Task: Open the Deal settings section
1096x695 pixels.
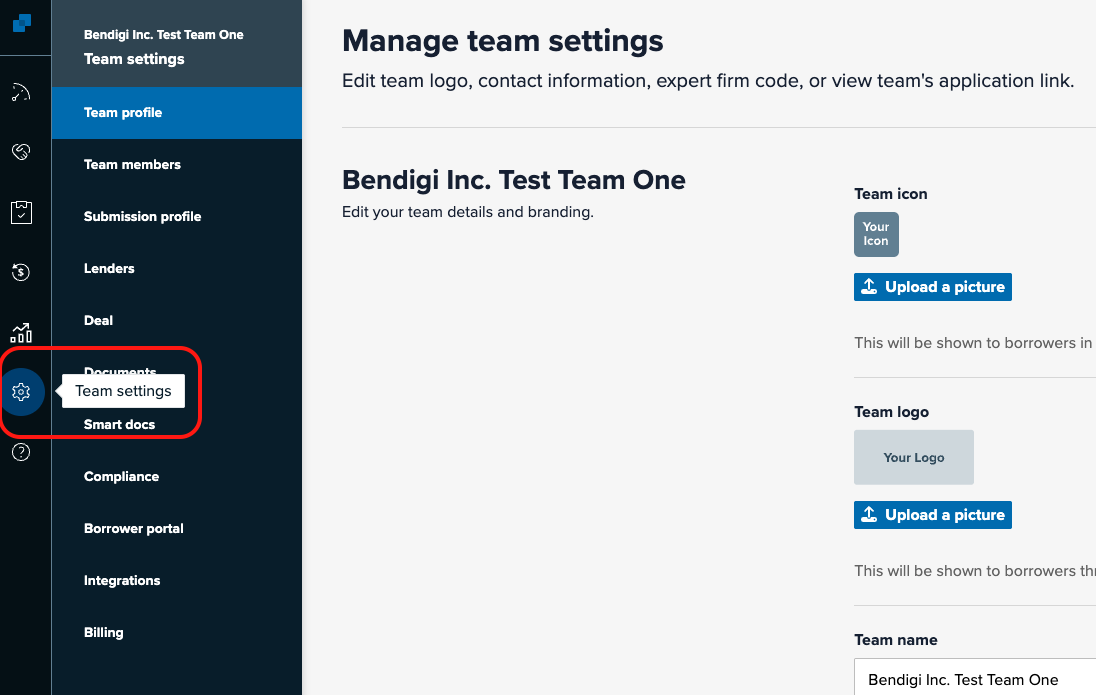Action: [x=98, y=321]
